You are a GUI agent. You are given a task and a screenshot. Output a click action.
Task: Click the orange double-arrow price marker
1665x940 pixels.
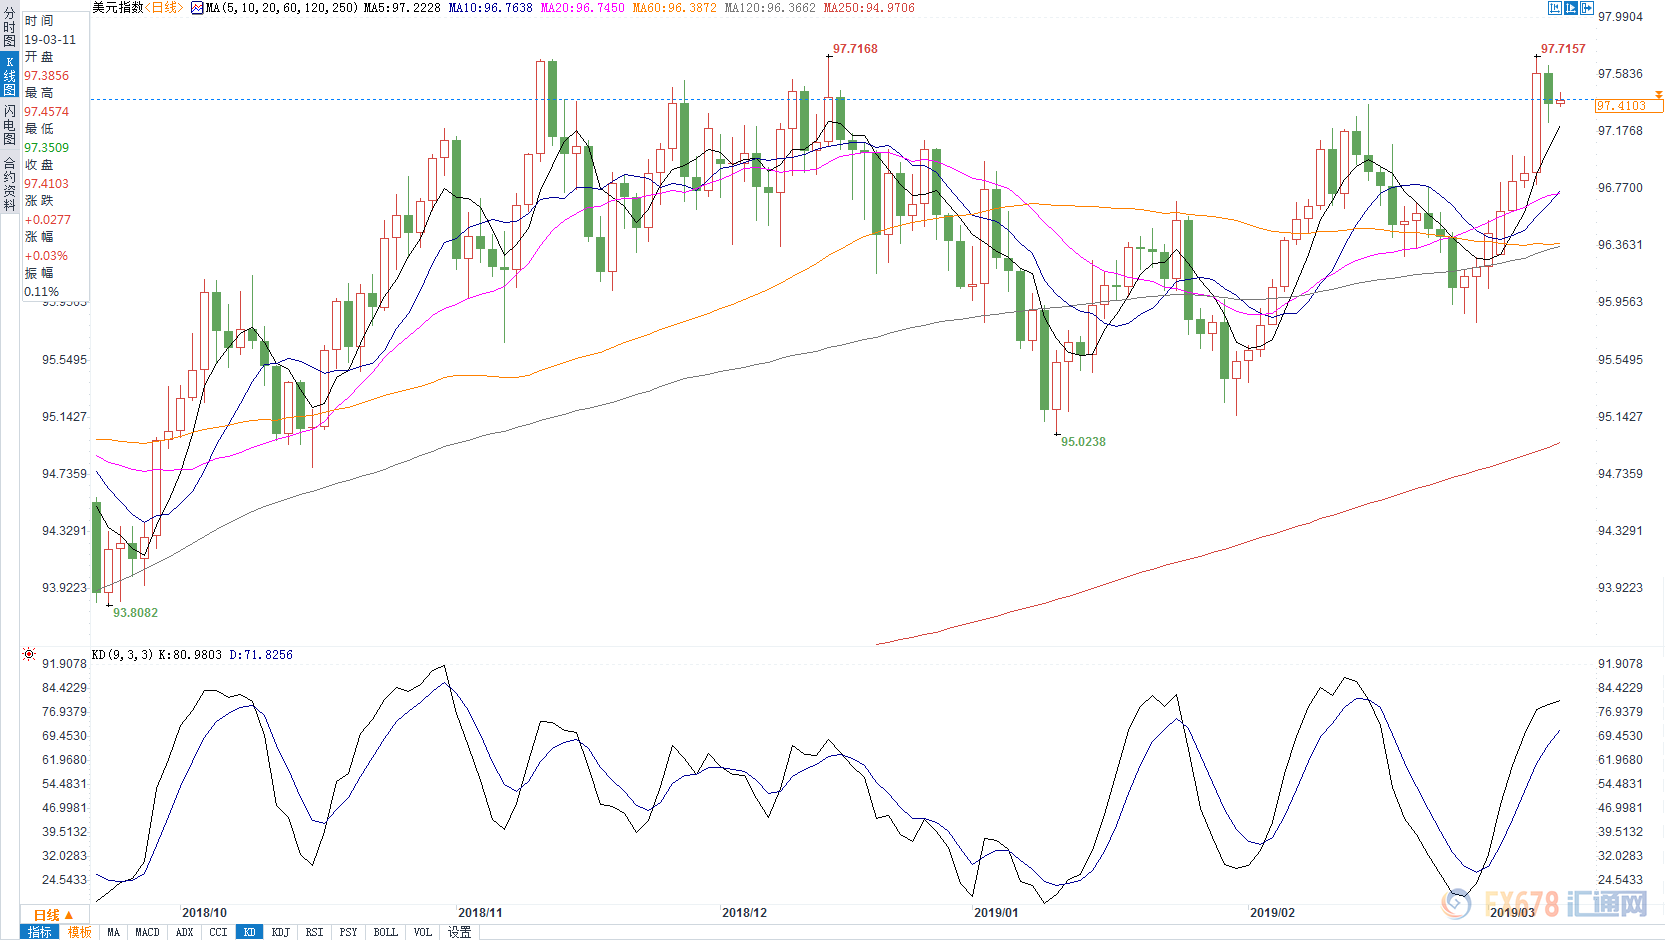[x=1658, y=95]
